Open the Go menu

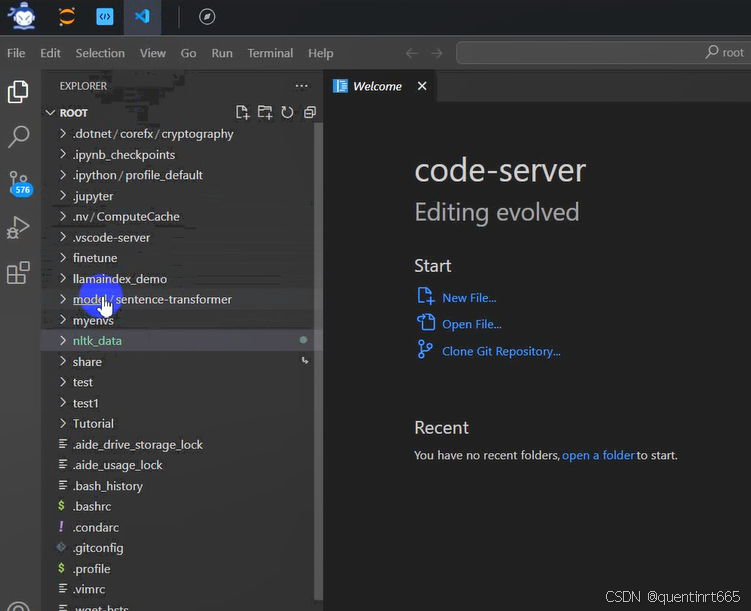tap(188, 53)
